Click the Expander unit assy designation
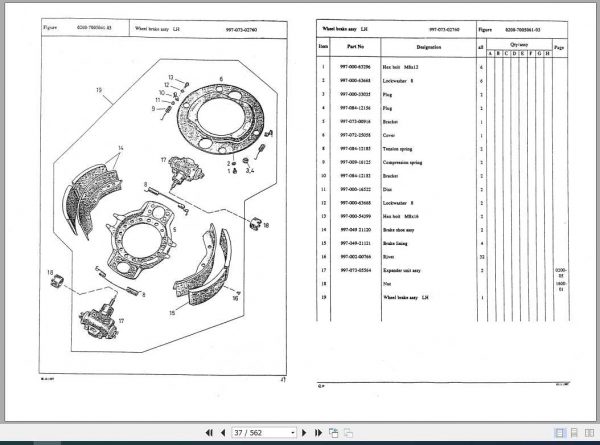This screenshot has width=600, height=445. coord(402,271)
